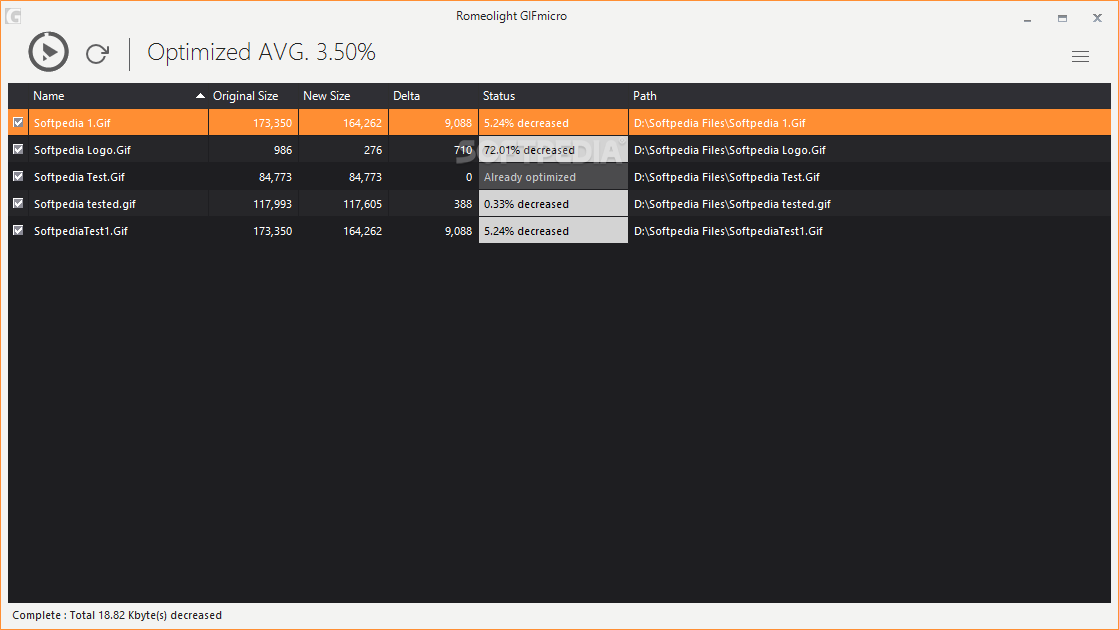Click the Already optimized status cell

coord(553,177)
